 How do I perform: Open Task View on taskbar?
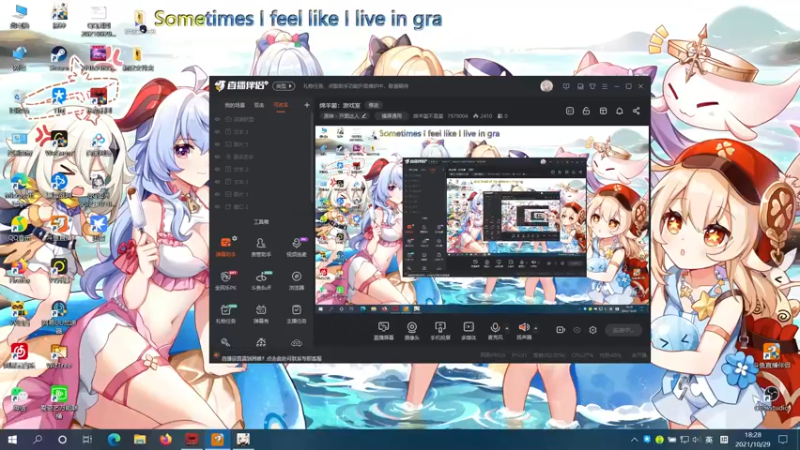click(x=87, y=439)
